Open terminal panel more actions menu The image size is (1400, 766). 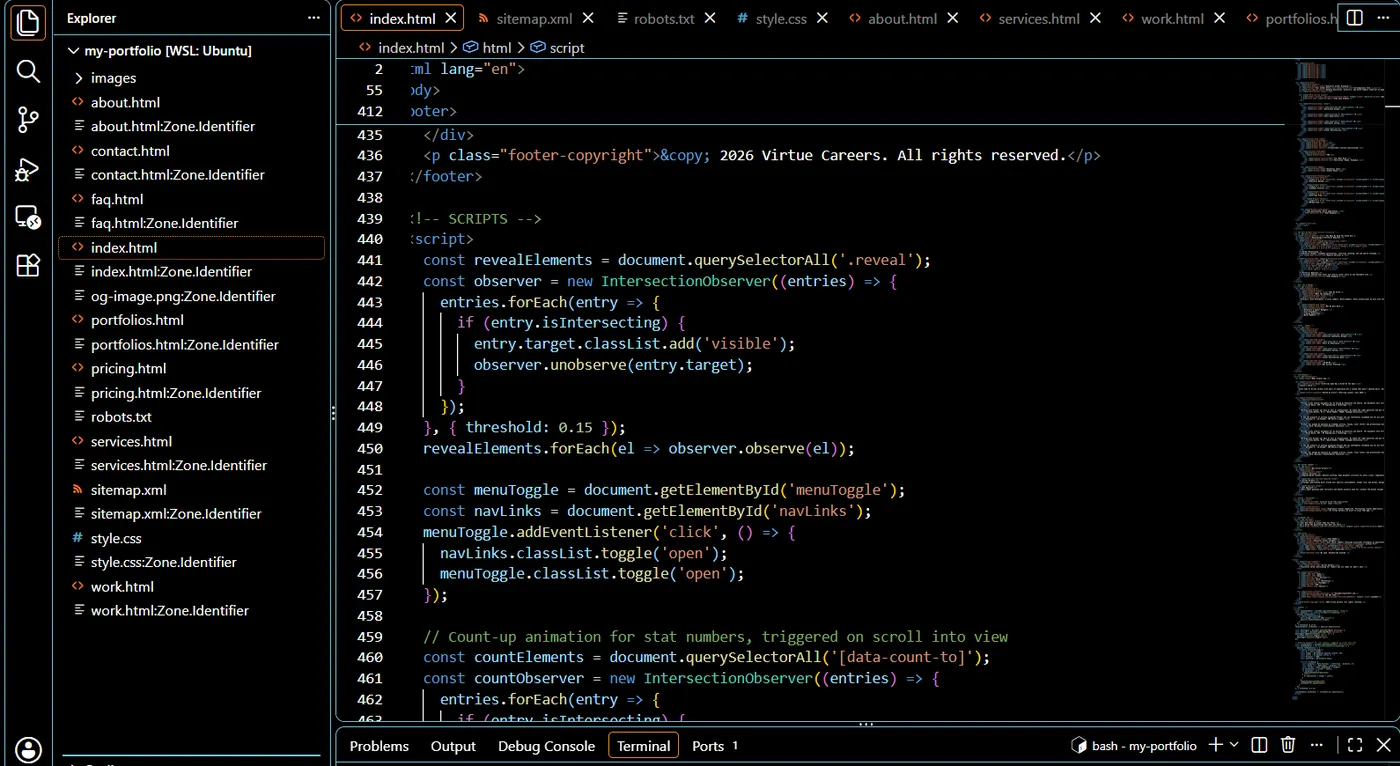(1318, 745)
